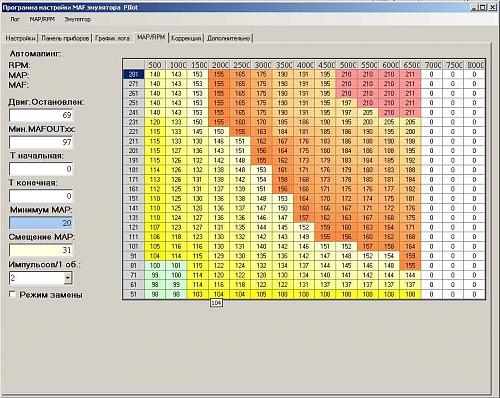Switch to the График лога tab

click(x=112, y=38)
